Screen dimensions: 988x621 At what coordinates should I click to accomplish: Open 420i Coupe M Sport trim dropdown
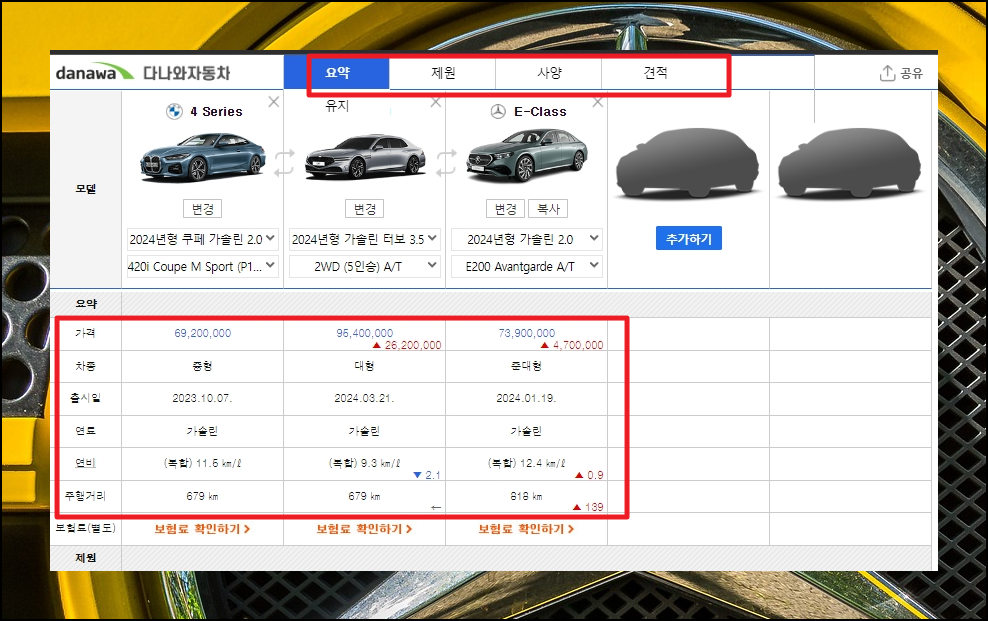click(x=202, y=266)
